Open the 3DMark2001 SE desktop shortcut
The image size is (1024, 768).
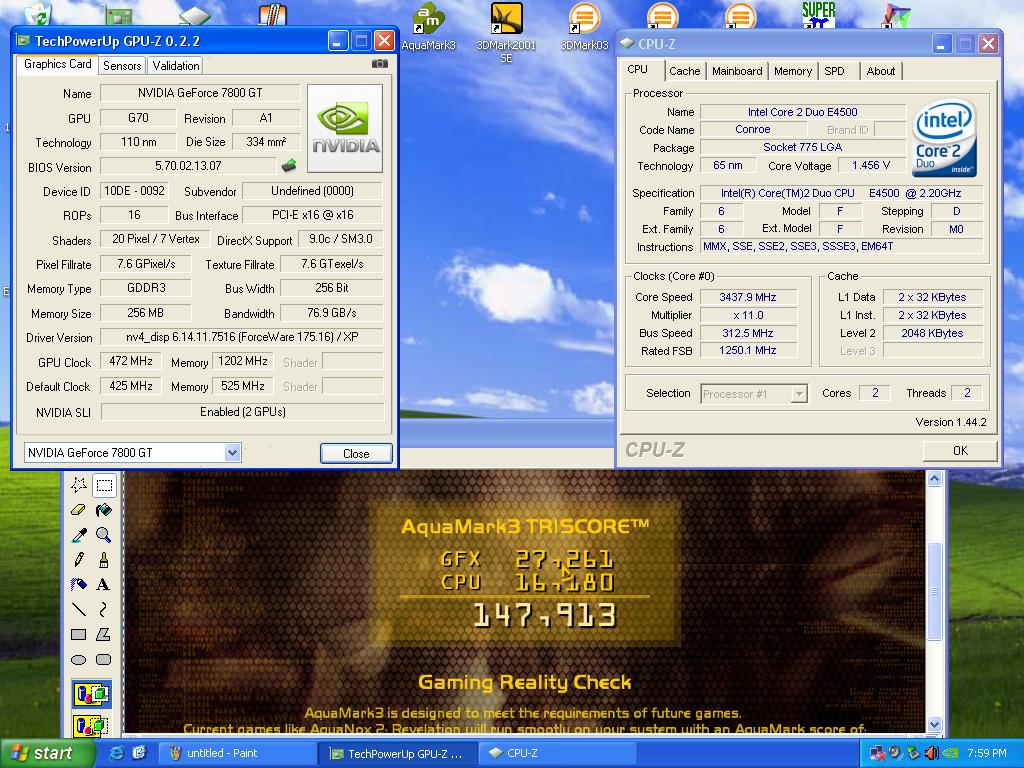coord(506,33)
